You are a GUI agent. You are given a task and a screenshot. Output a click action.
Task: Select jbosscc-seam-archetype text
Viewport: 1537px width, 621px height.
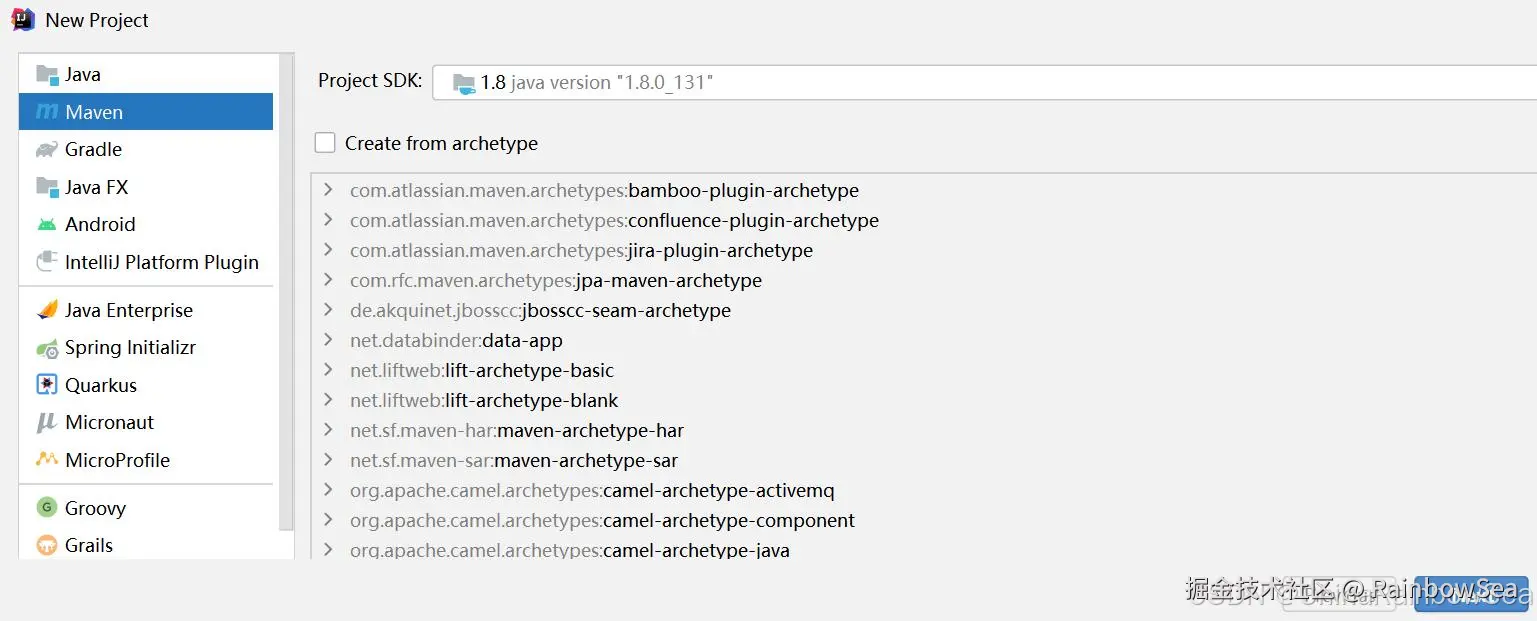[x=626, y=310]
